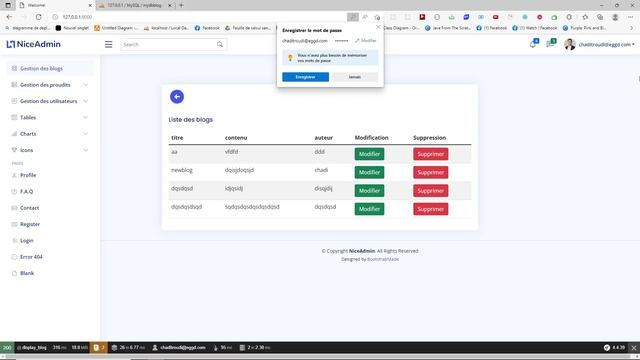
Task: Open the database queries debug panel
Action: coord(255,348)
